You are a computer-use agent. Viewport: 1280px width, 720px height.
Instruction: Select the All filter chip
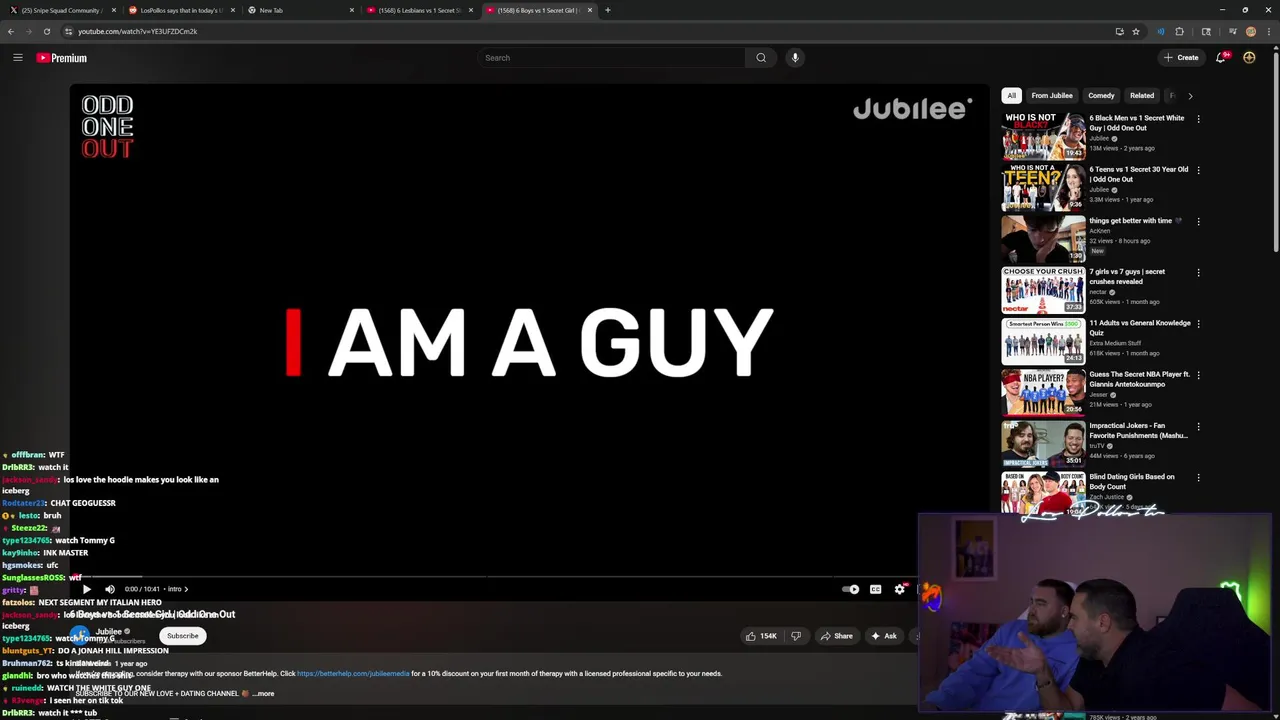(1011, 96)
